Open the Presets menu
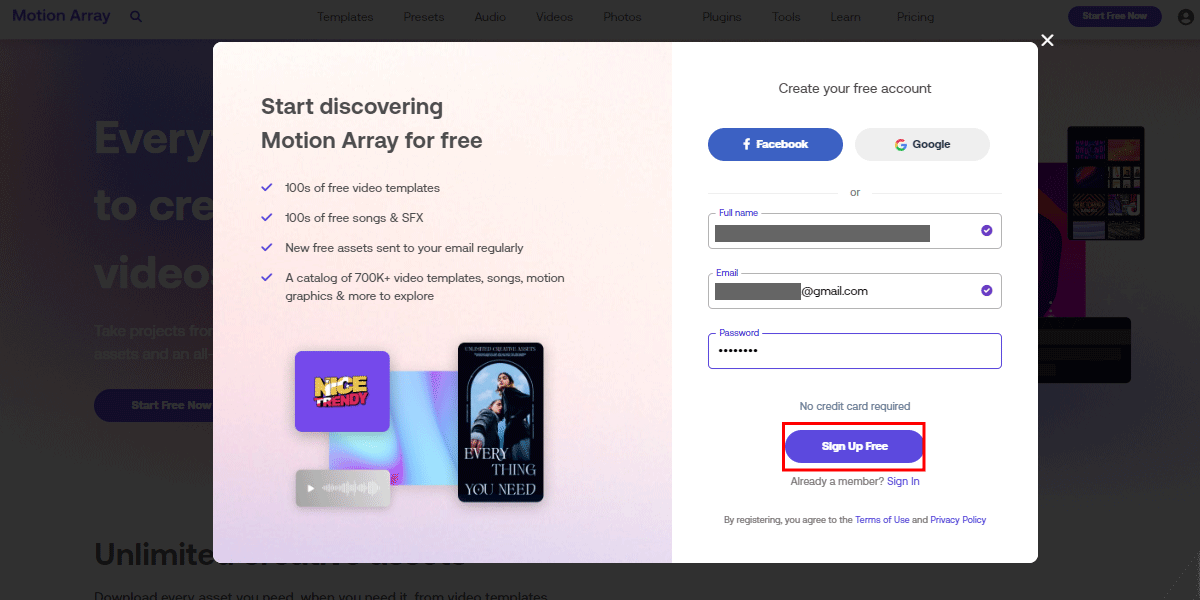The image size is (1200, 600). click(x=424, y=17)
